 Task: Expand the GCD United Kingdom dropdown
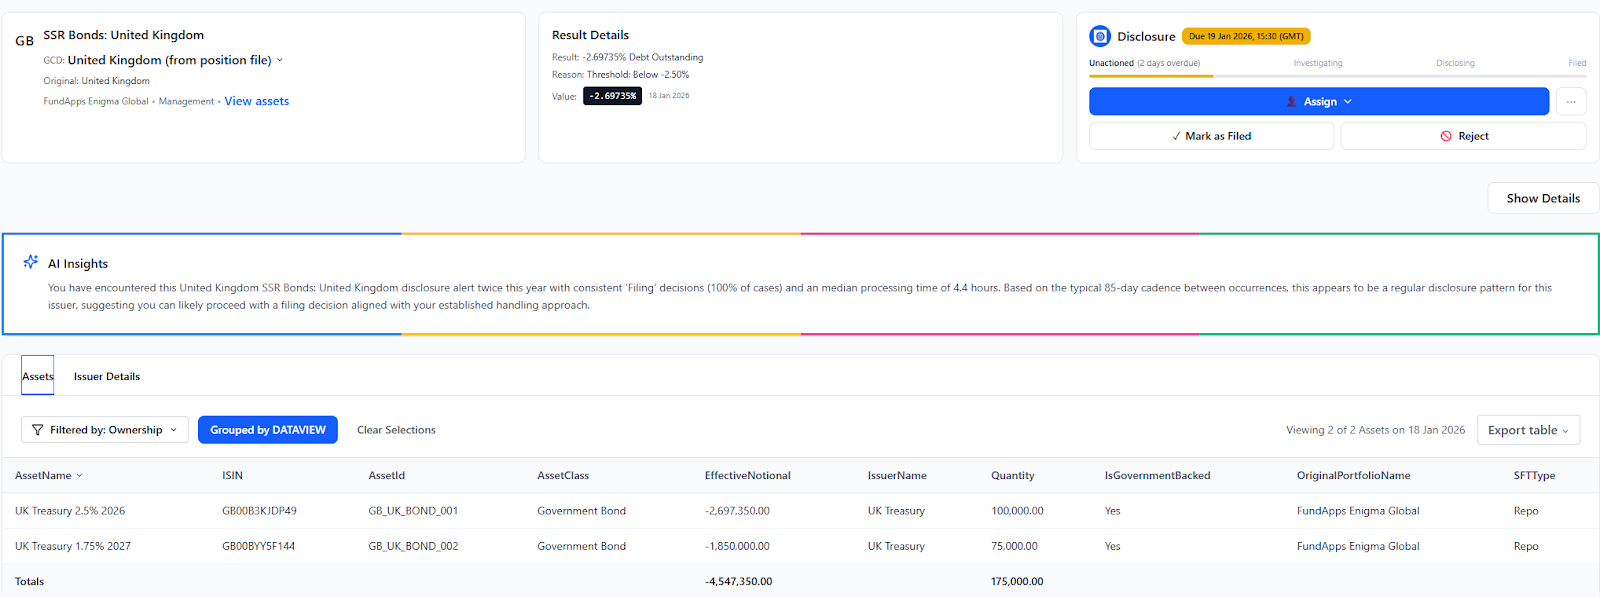(279, 60)
